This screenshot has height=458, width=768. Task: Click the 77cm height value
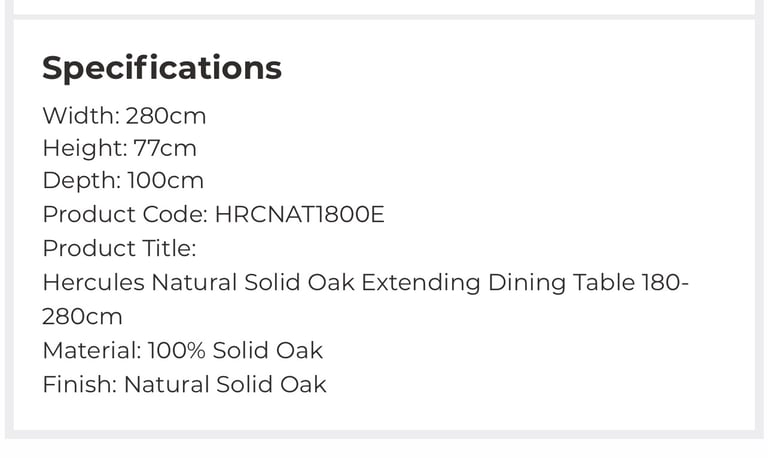pyautogui.click(x=165, y=148)
